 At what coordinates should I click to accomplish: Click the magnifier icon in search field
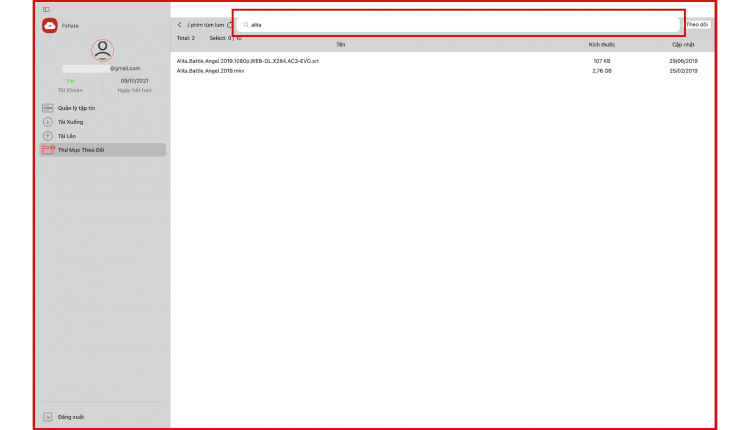pos(246,25)
